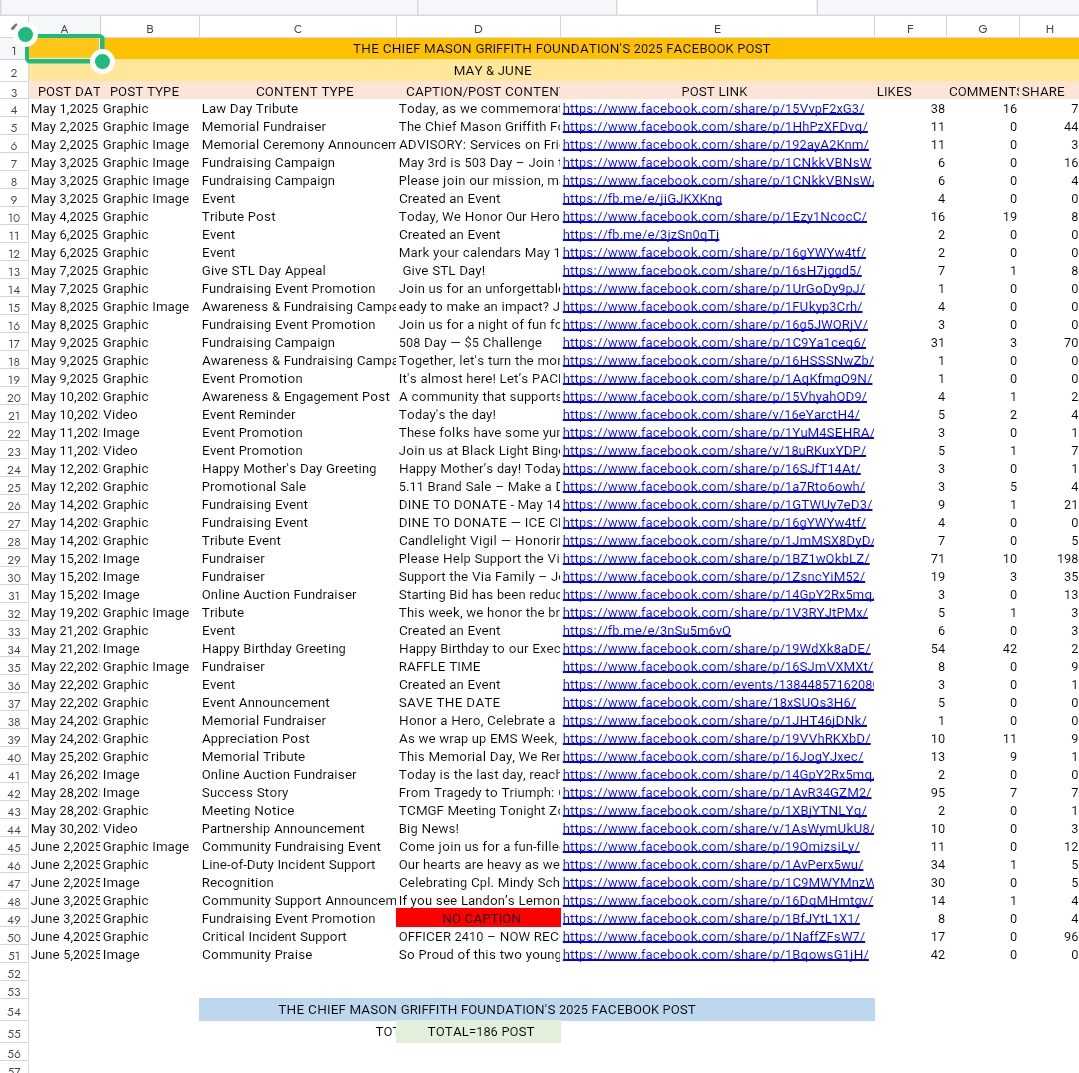Click the POST TYPE header cell
This screenshot has width=1079, height=1073.
pos(149,92)
